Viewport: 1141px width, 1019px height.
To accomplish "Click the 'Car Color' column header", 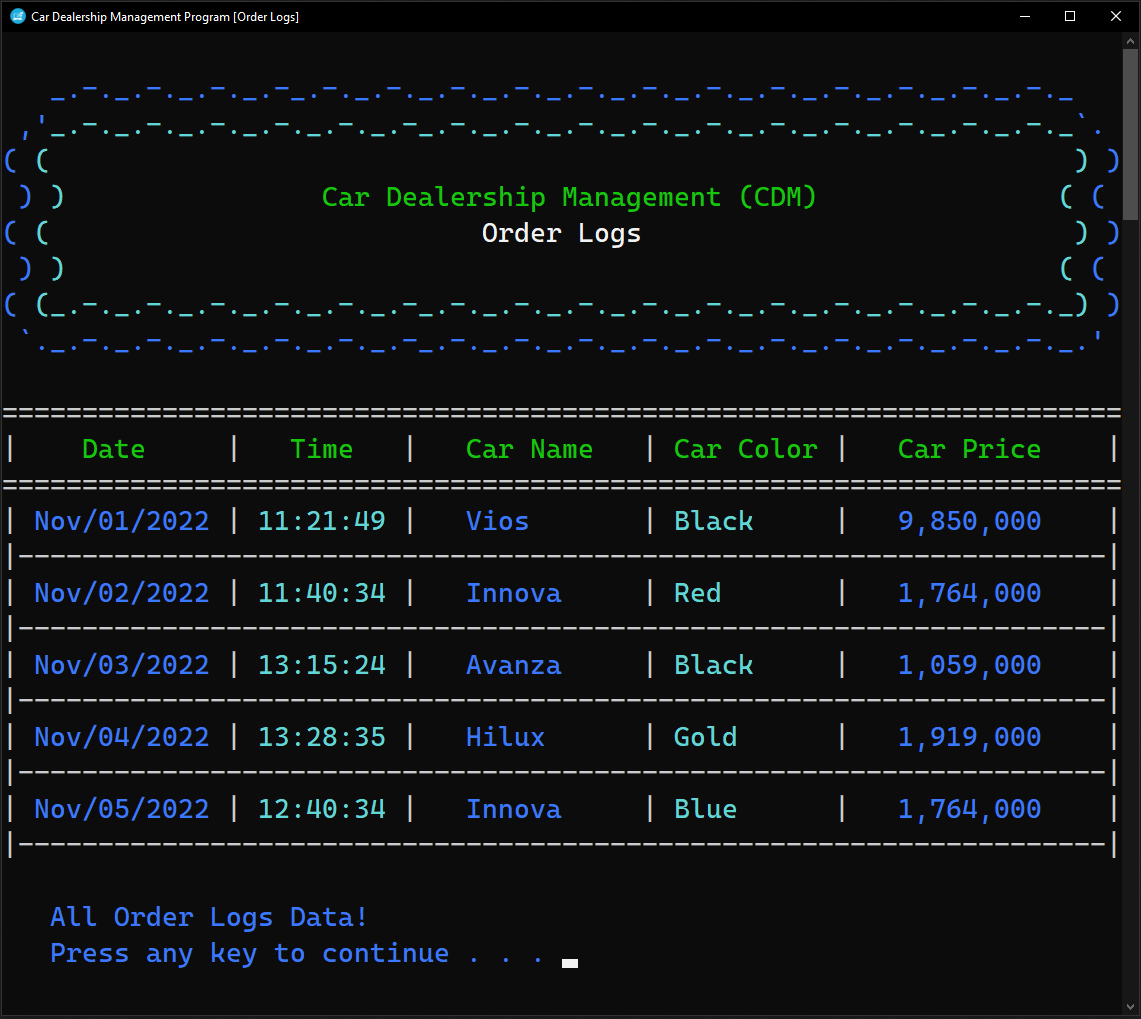I will [x=745, y=449].
